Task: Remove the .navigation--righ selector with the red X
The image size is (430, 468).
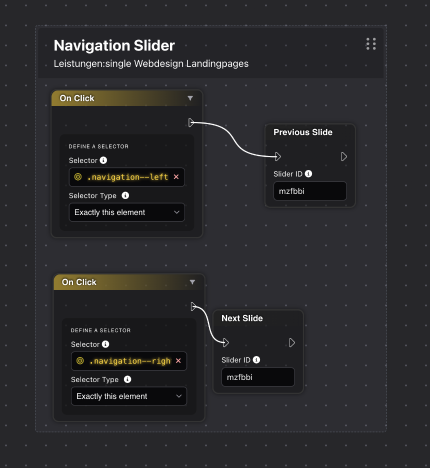Action: (178, 361)
